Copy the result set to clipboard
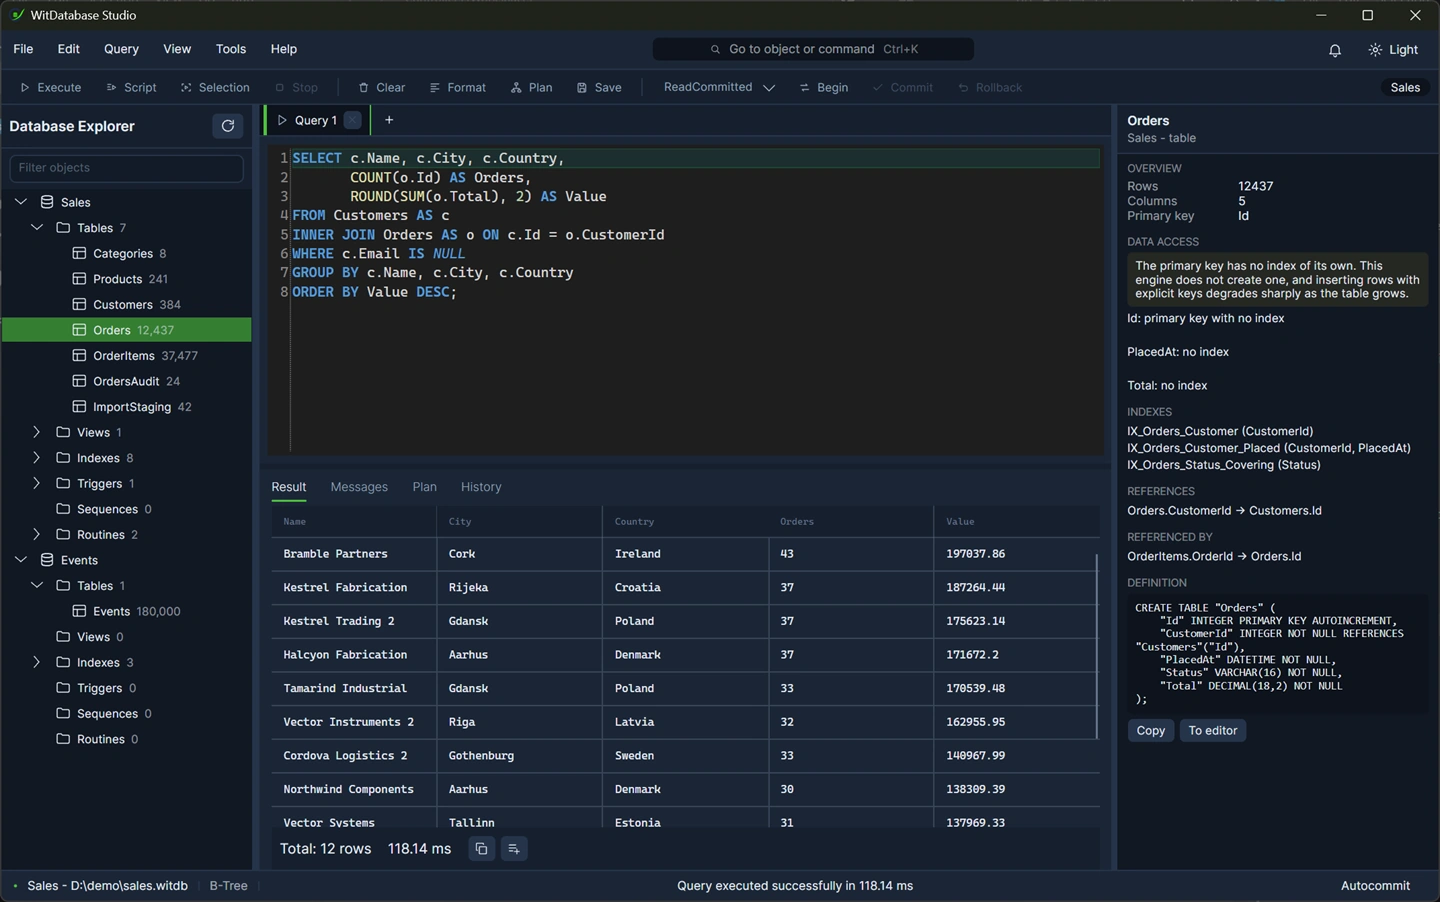This screenshot has height=902, width=1440. [x=481, y=849]
